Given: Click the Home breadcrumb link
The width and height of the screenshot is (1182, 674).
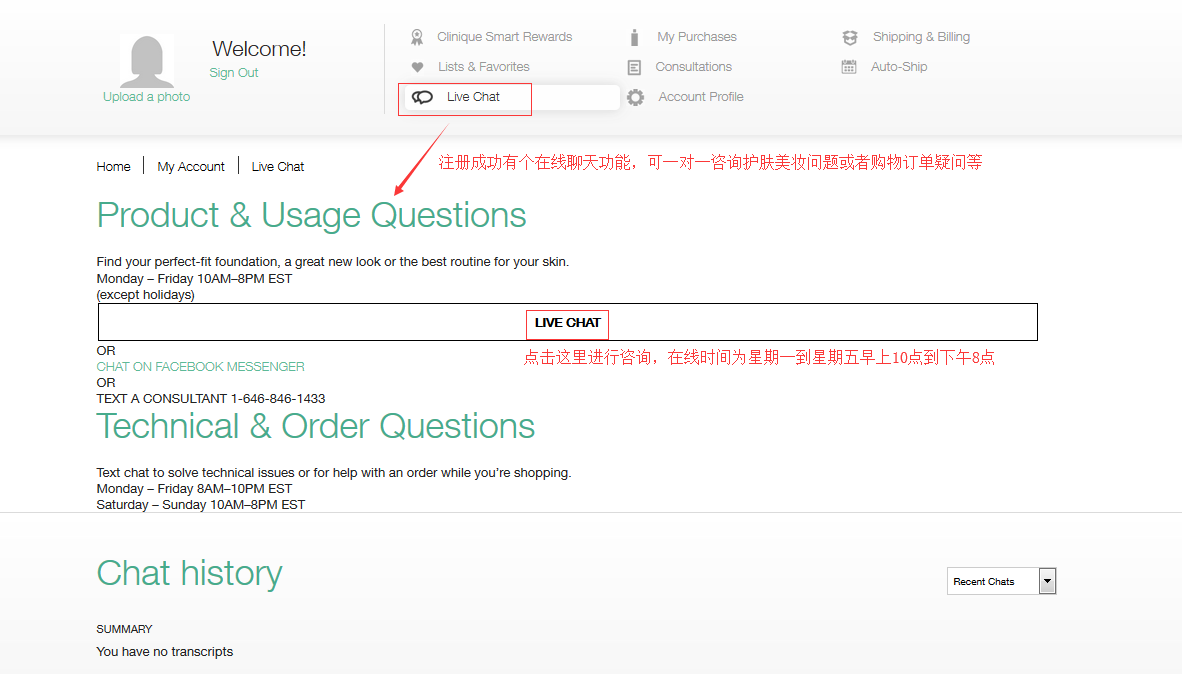Looking at the screenshot, I should pyautogui.click(x=113, y=167).
